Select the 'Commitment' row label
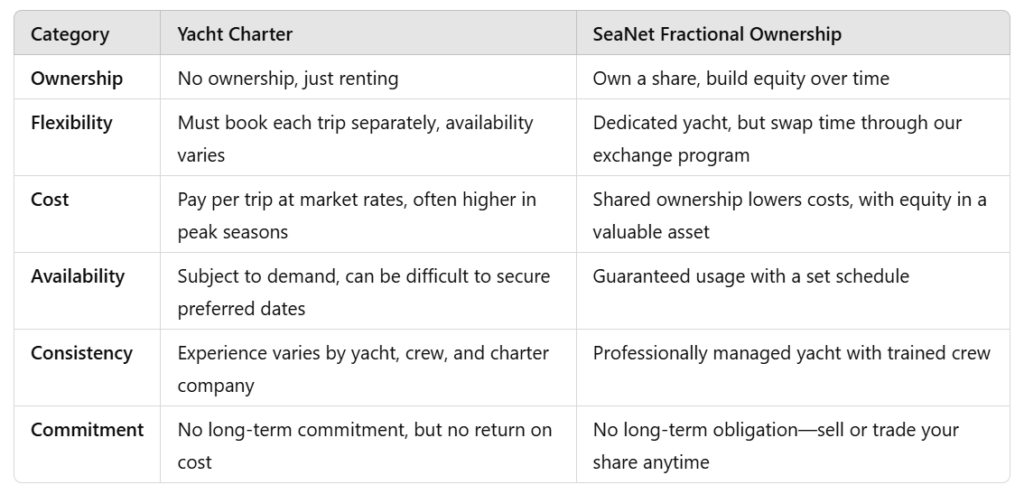Image resolution: width=1024 pixels, height=494 pixels. (87, 429)
